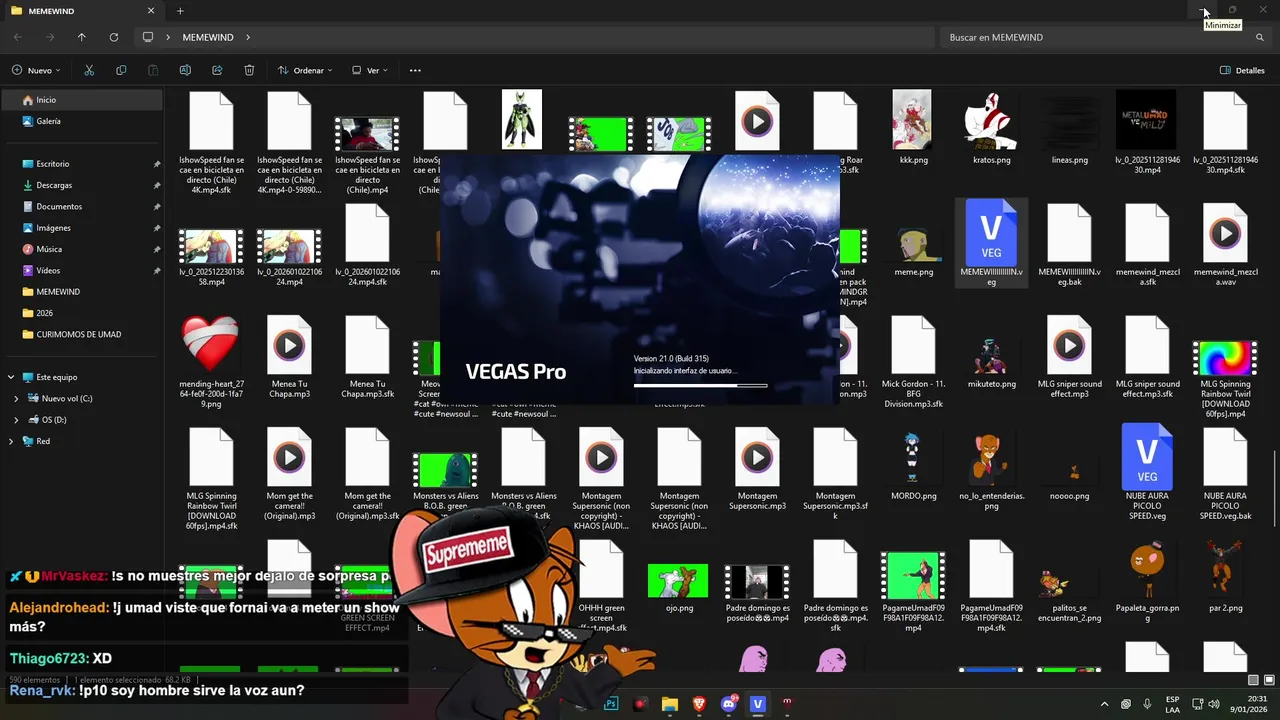
Task: Select NUBE AURA PICOLO SPEED.veg file
Action: (1147, 472)
